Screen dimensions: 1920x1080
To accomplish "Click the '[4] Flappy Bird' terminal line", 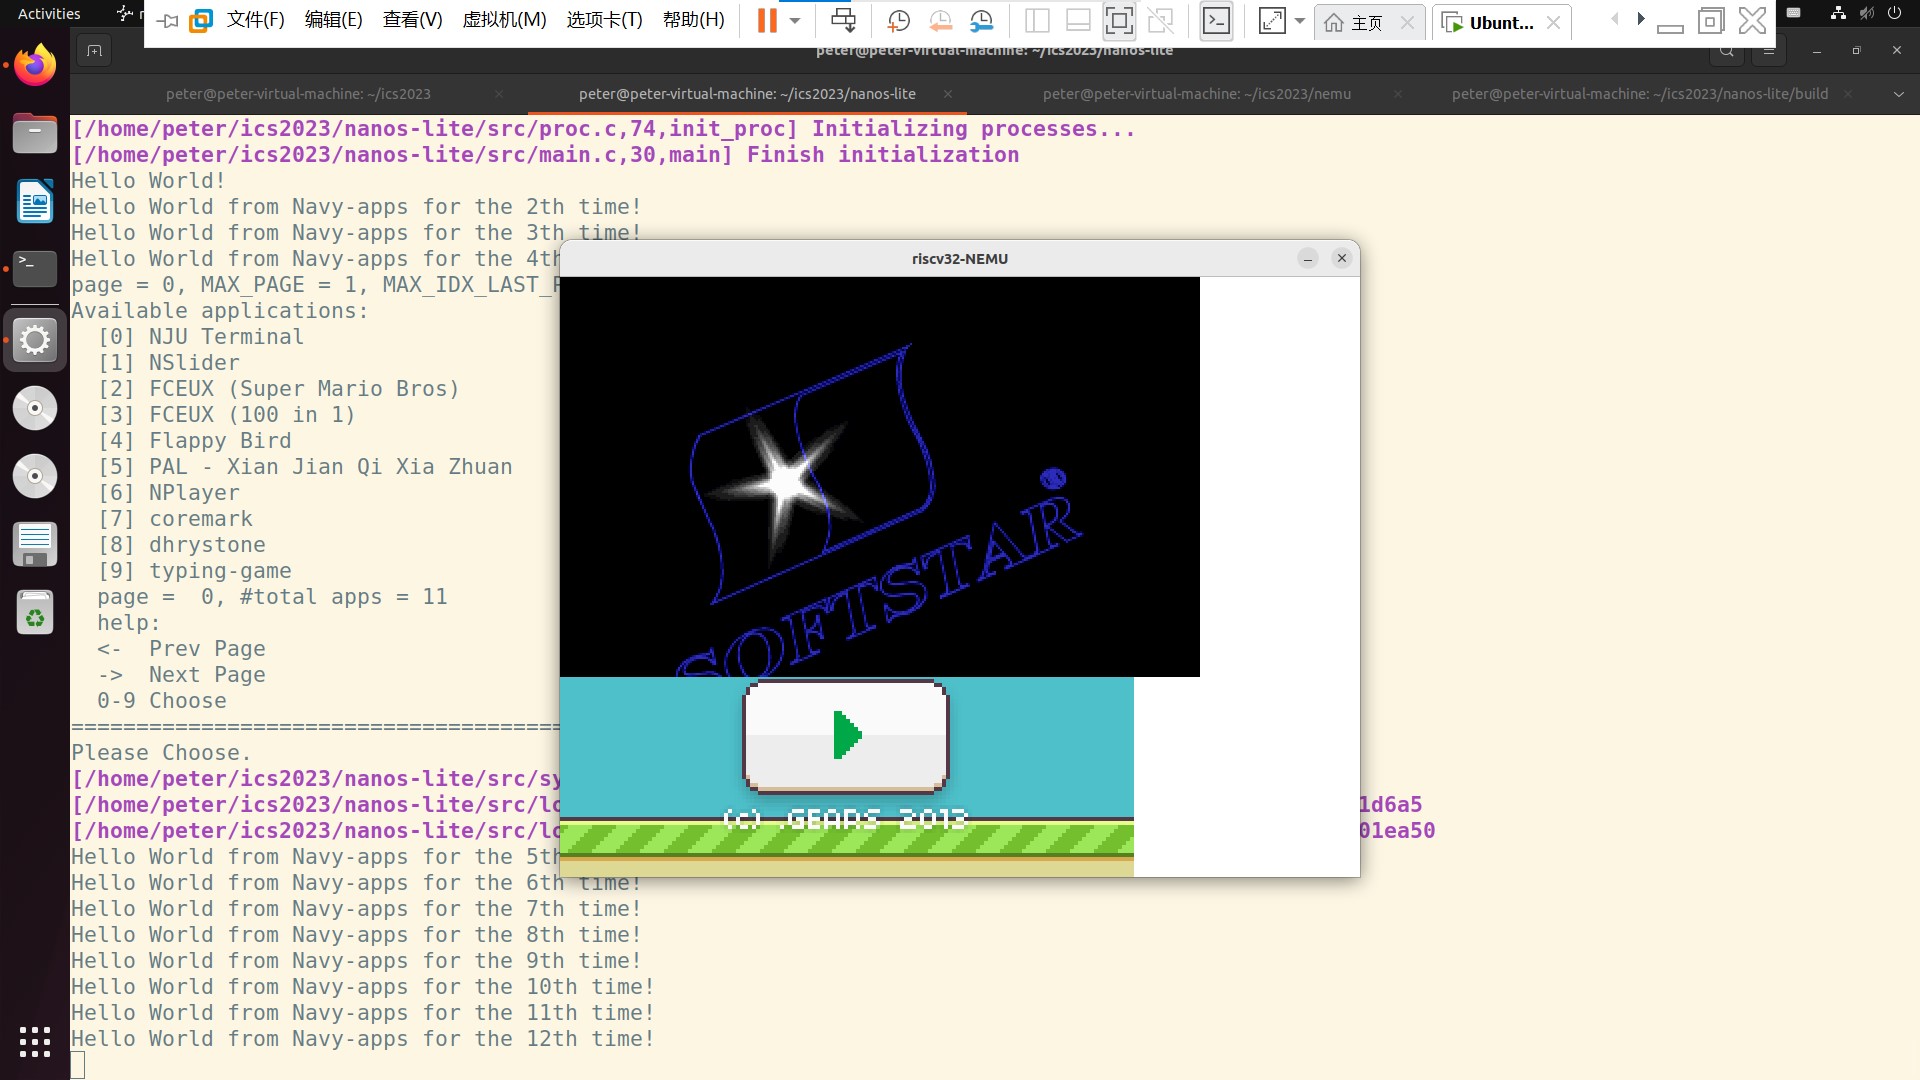I will 194,441.
